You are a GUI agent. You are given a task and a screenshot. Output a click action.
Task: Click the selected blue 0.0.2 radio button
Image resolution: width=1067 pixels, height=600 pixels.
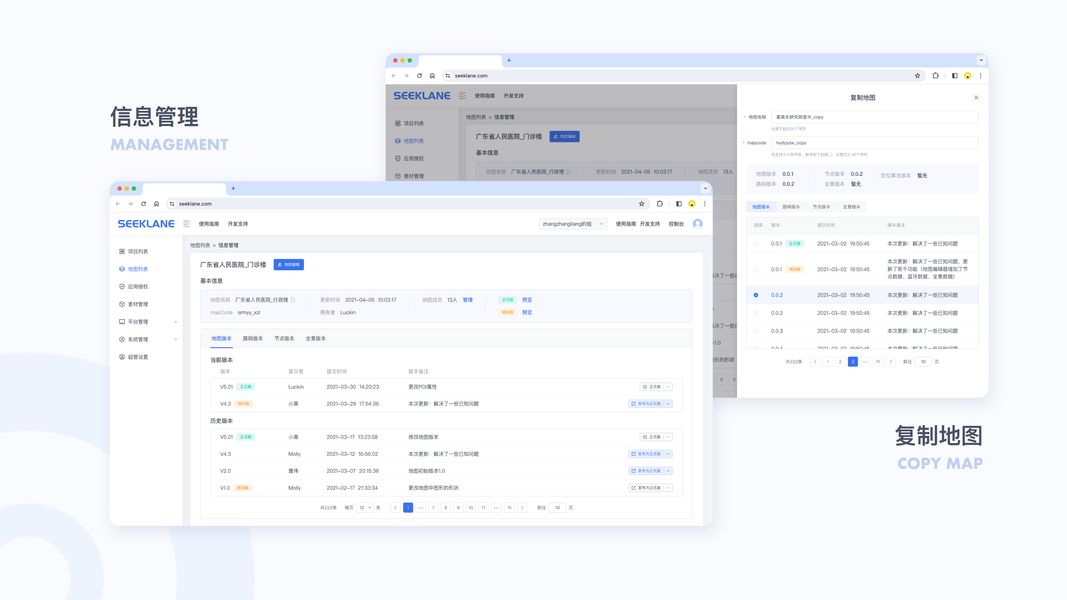pyautogui.click(x=756, y=295)
